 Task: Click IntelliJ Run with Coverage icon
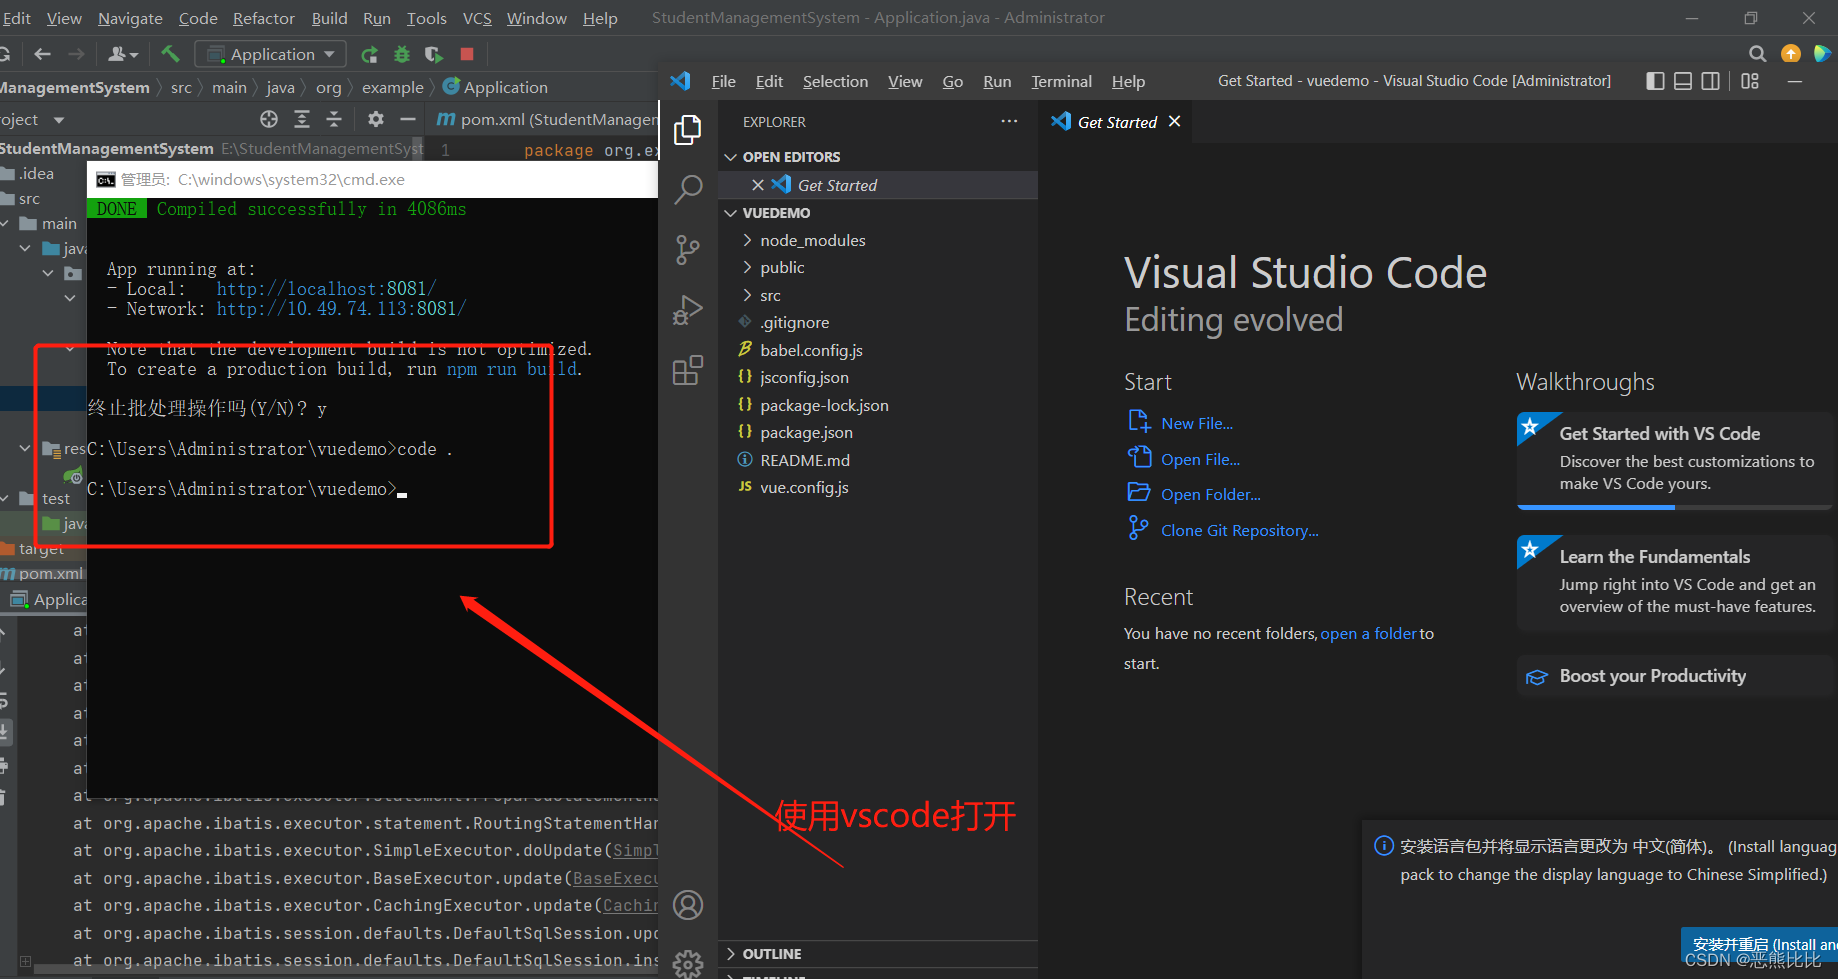[x=434, y=54]
